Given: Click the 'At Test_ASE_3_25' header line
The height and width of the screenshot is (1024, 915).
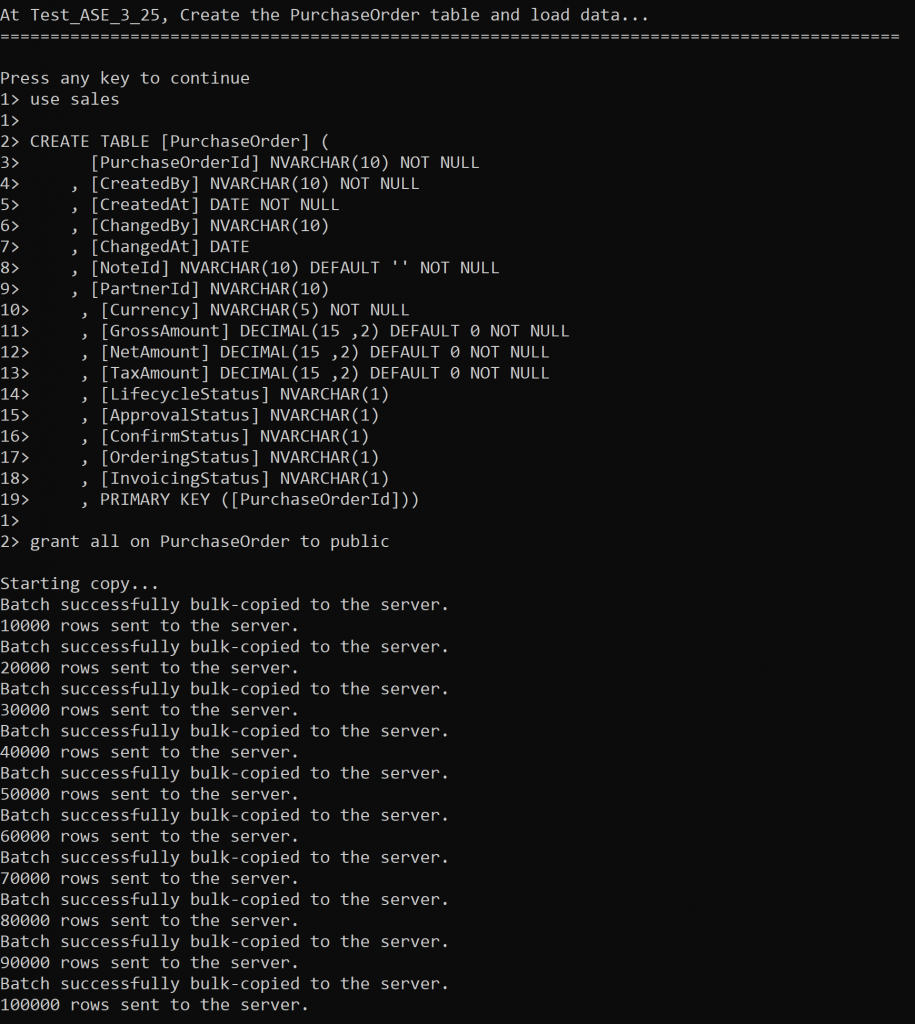Looking at the screenshot, I should [x=325, y=15].
